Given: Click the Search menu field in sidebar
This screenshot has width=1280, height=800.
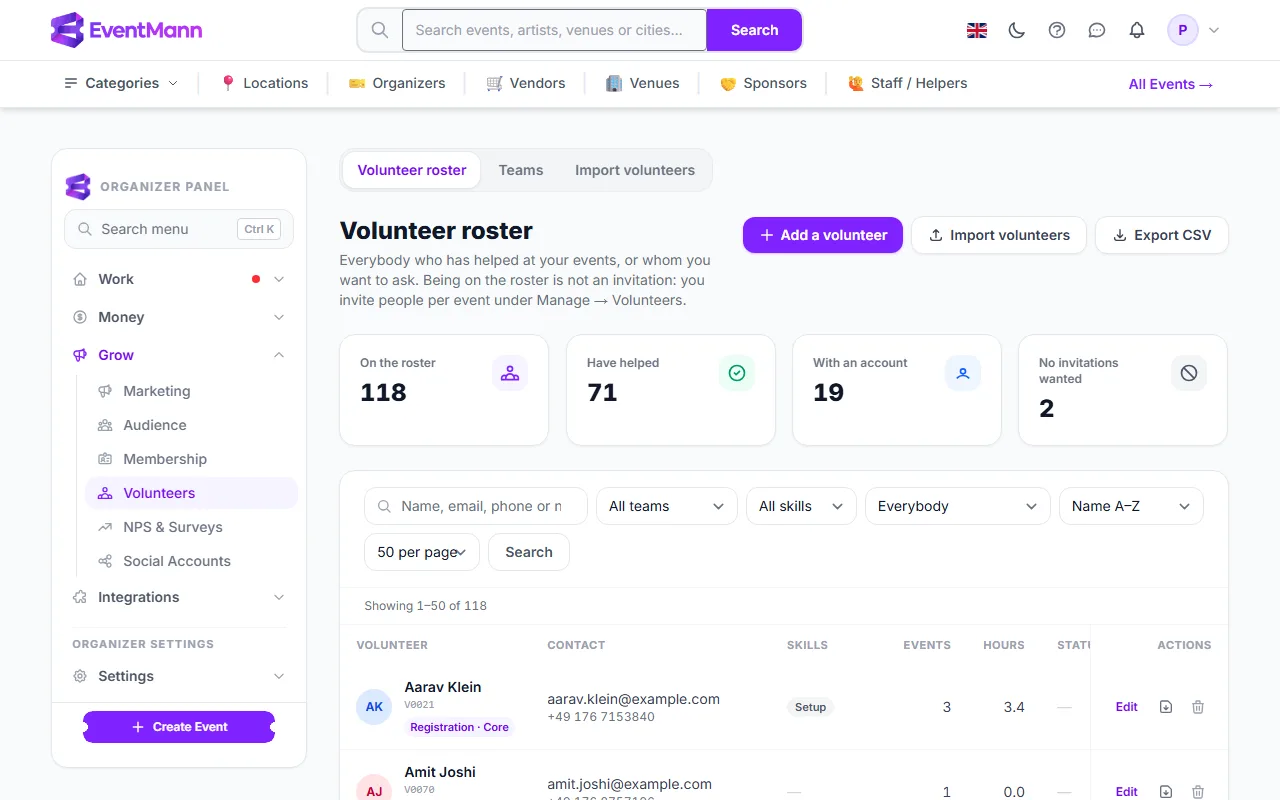Looking at the screenshot, I should pos(179,229).
